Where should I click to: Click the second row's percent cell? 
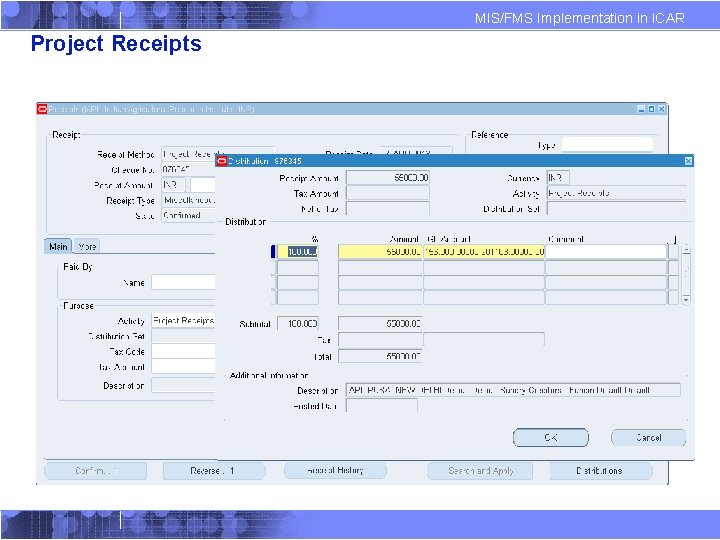[x=298, y=267]
